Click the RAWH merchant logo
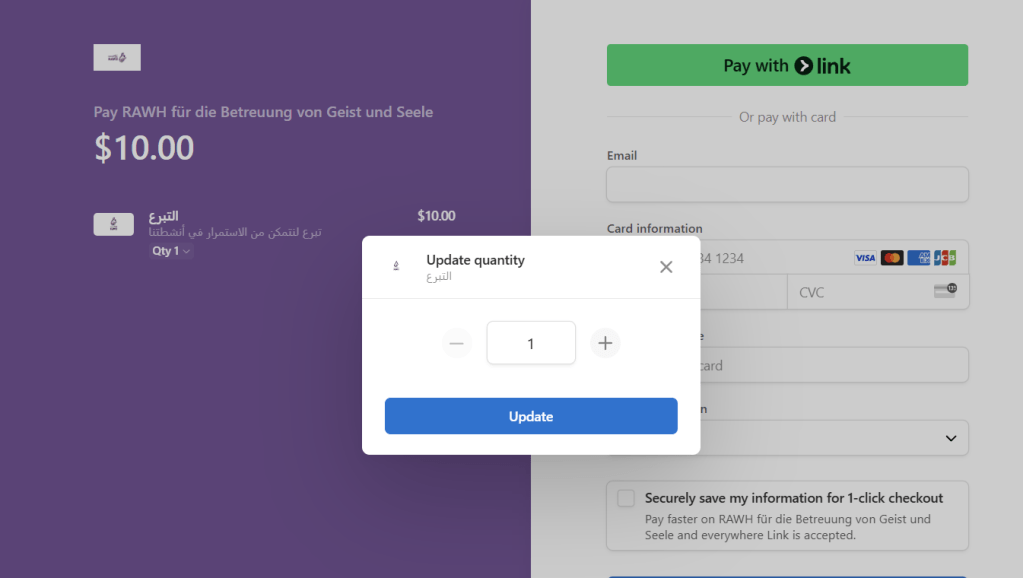1023x578 pixels. (117, 58)
